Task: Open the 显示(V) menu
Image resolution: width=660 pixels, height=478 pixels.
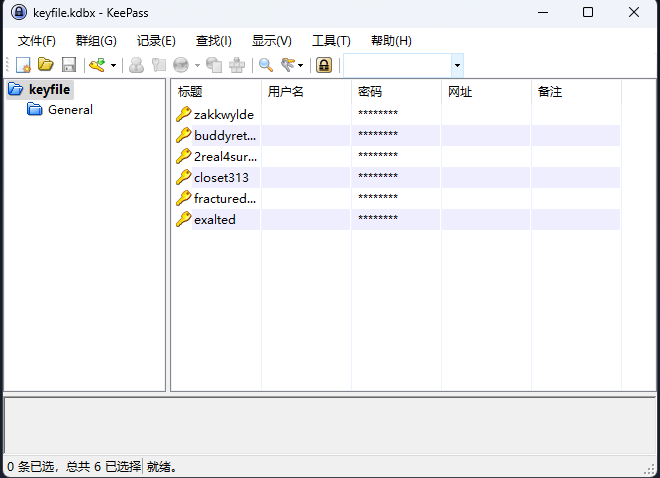Action: [271, 41]
